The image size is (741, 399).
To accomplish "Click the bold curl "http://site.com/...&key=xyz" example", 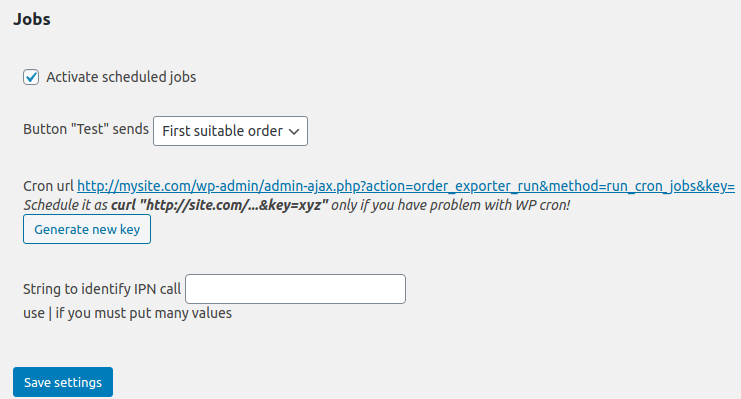I will coord(219,205).
